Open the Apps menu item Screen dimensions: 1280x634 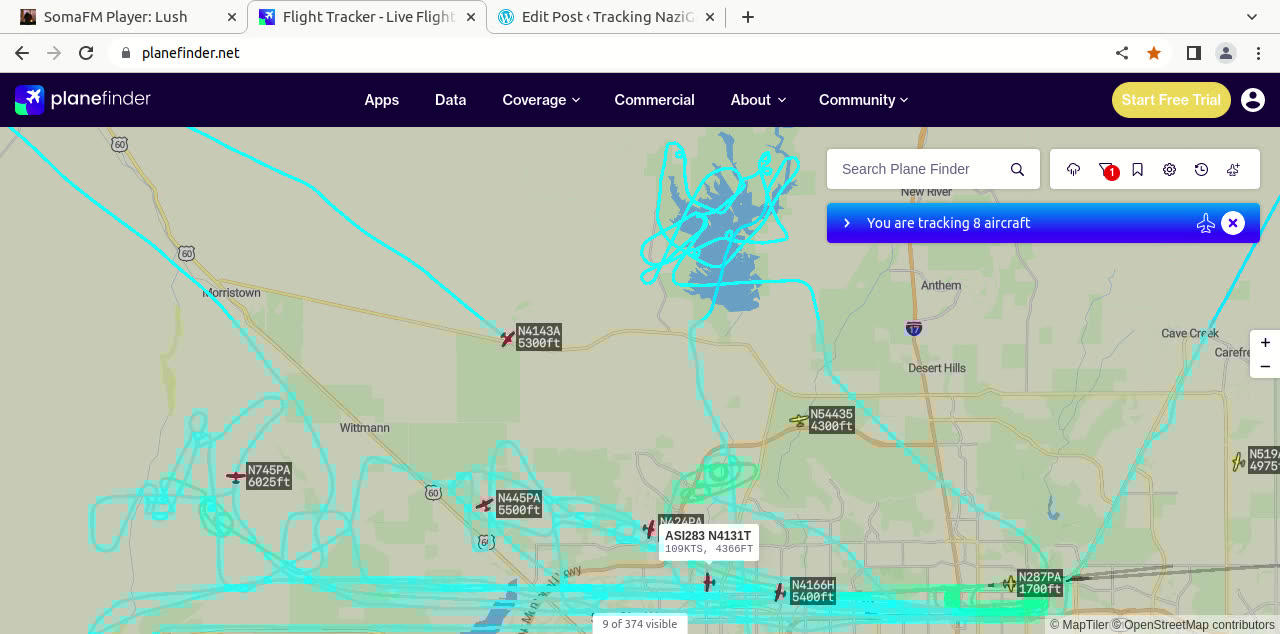pyautogui.click(x=381, y=100)
